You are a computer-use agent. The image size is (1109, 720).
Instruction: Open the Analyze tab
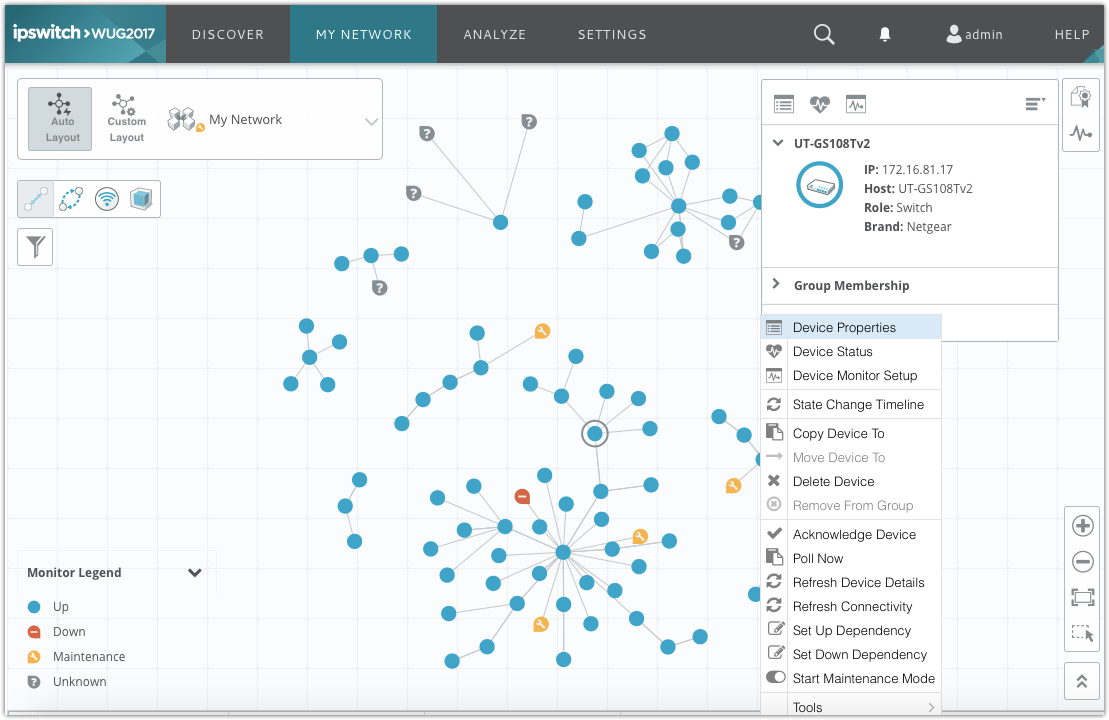(495, 34)
